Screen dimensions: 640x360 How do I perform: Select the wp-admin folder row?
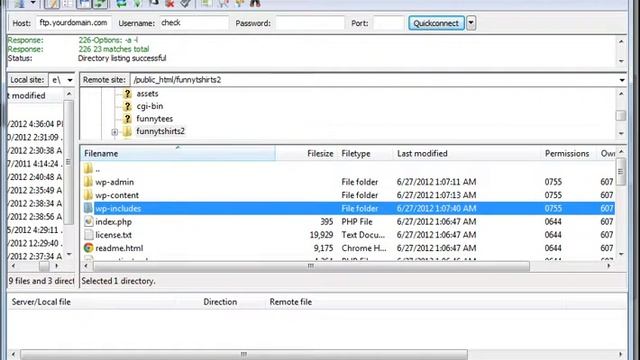coord(348,182)
